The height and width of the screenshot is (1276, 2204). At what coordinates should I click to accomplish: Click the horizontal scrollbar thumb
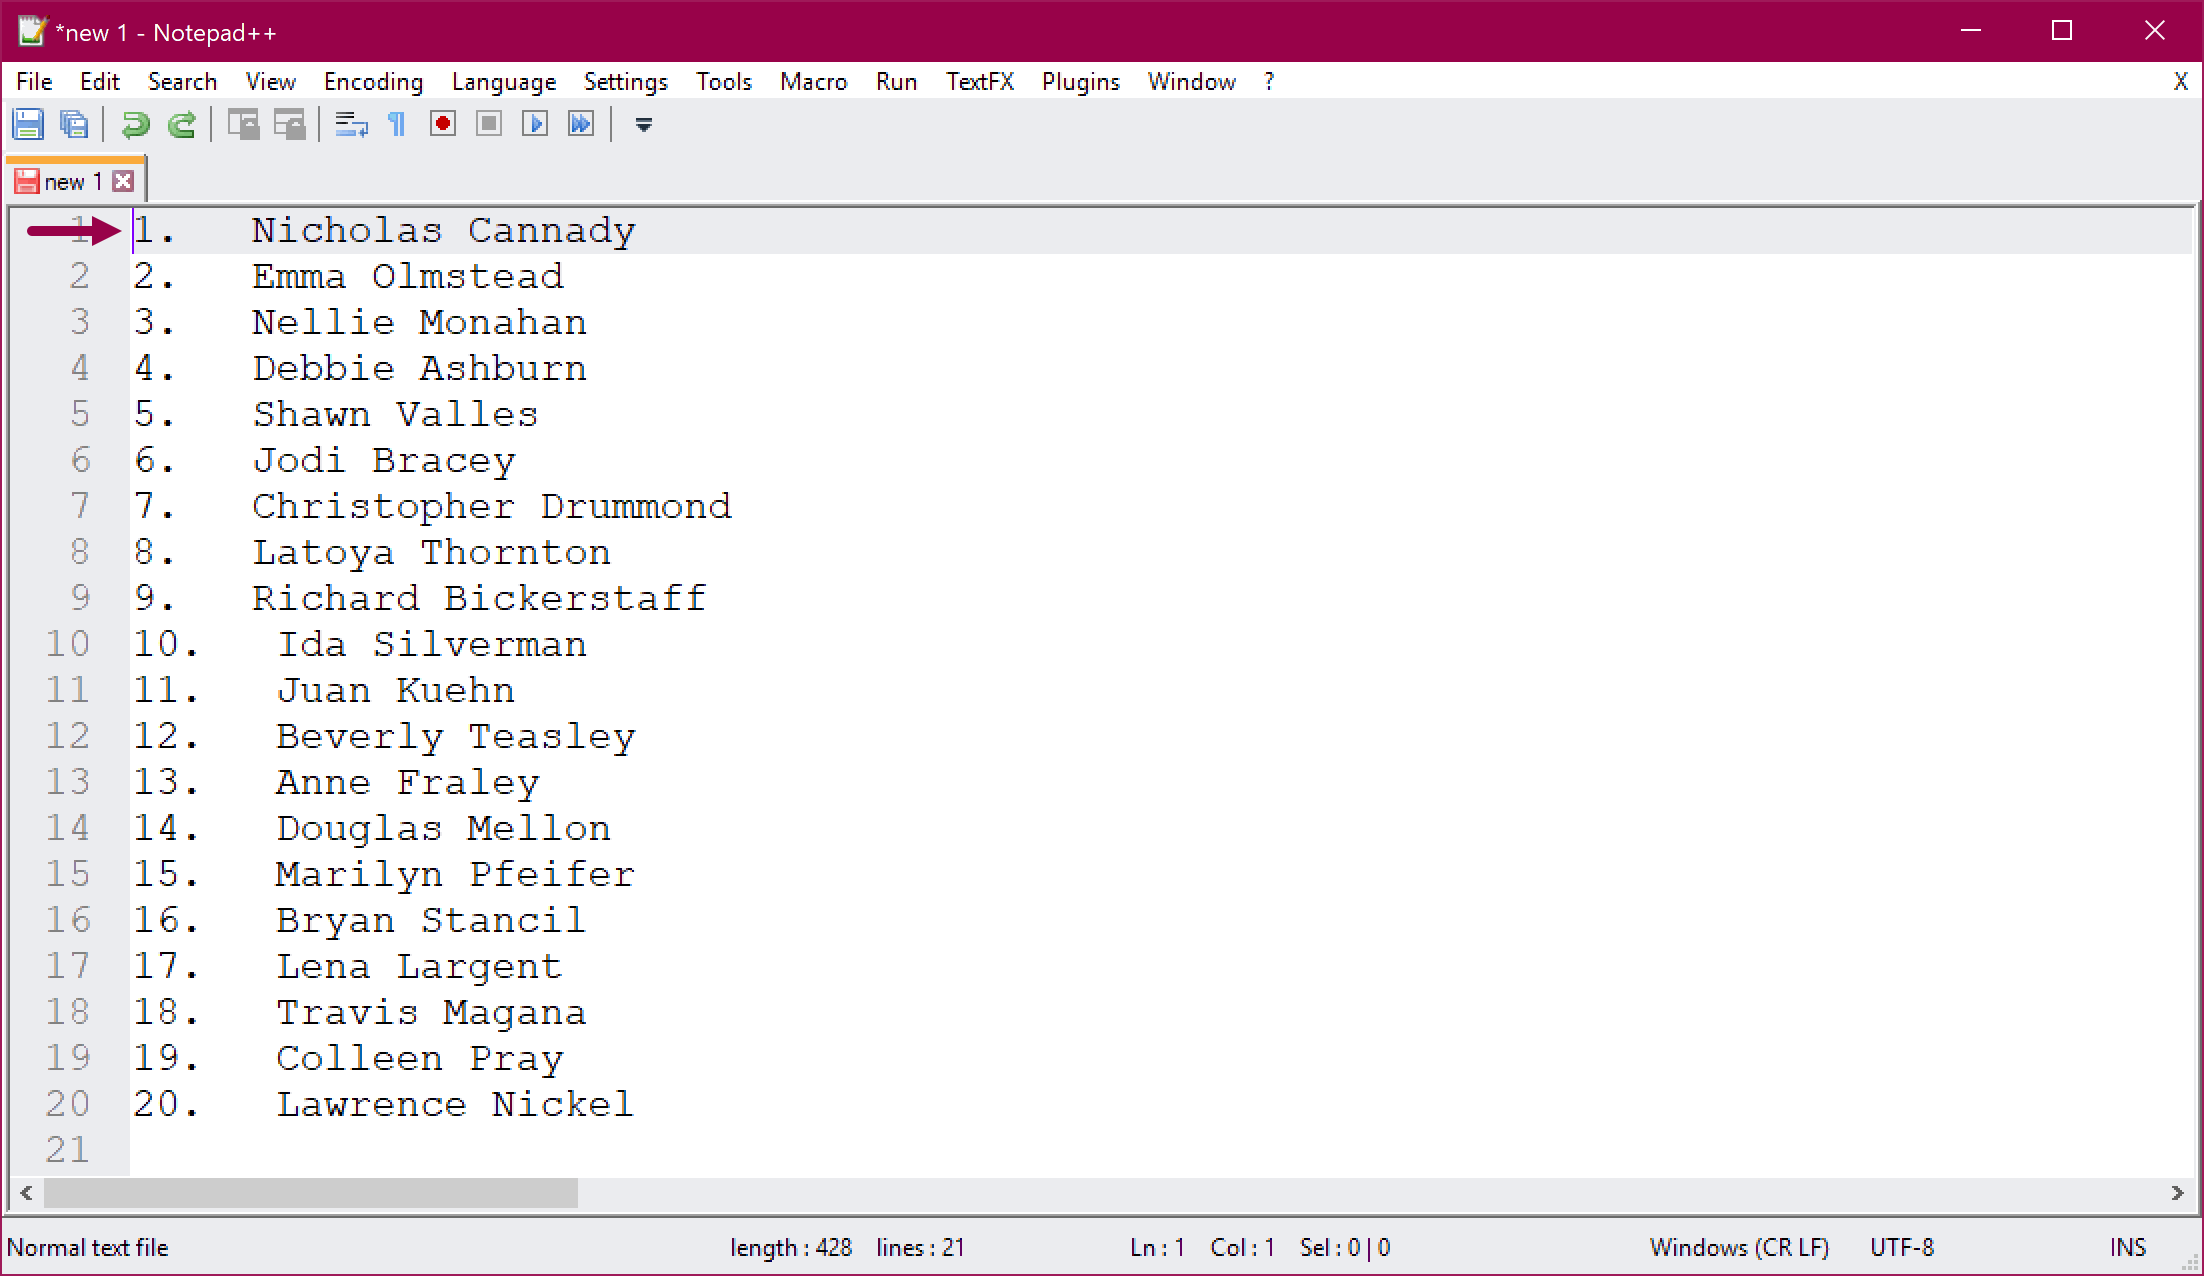click(x=310, y=1192)
